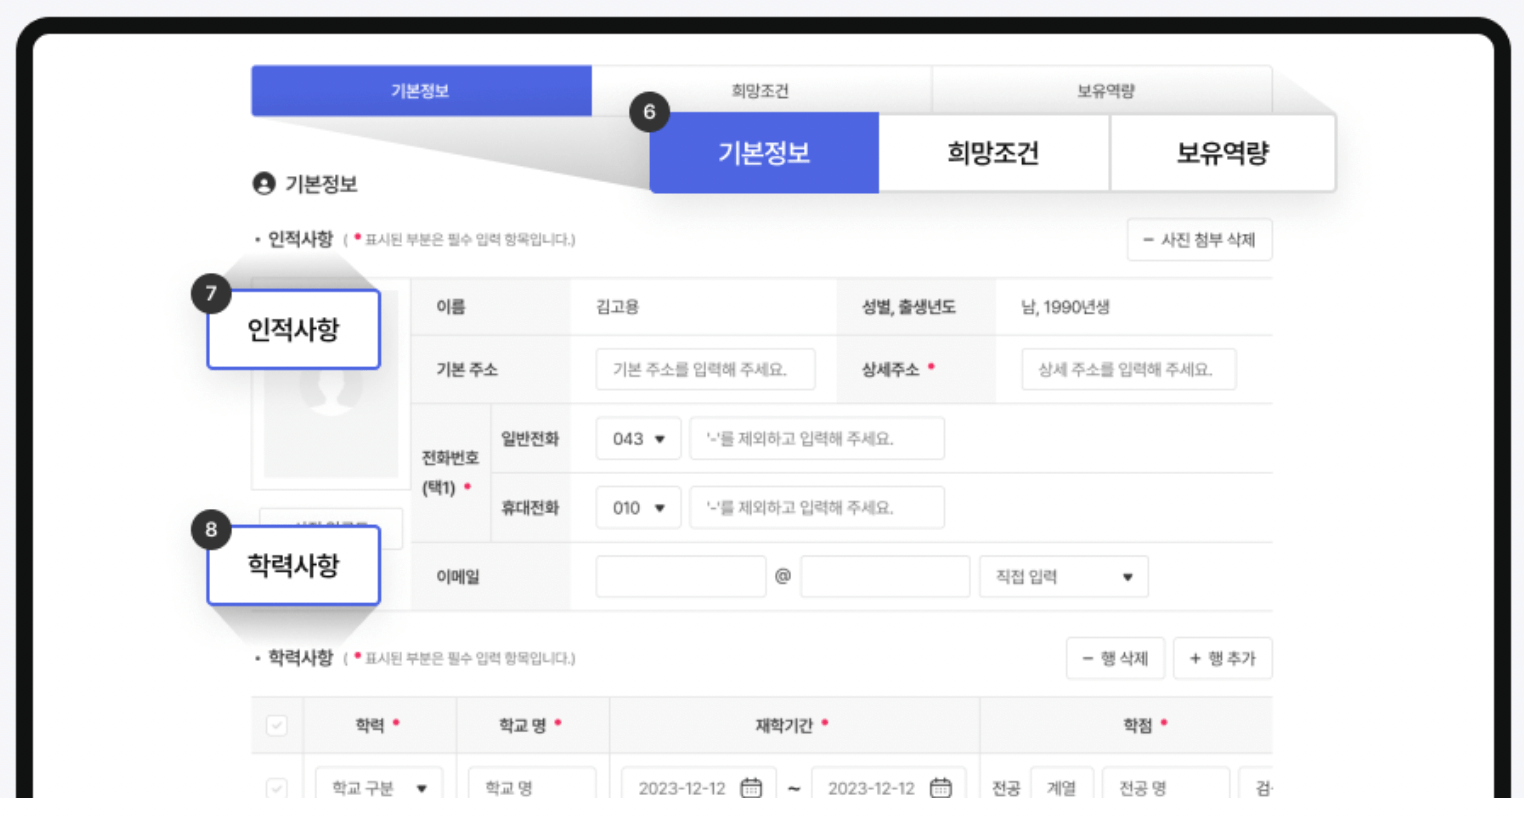Click the required-field red asterisk beside 상세주소
This screenshot has width=1524, height=816.
933,366
